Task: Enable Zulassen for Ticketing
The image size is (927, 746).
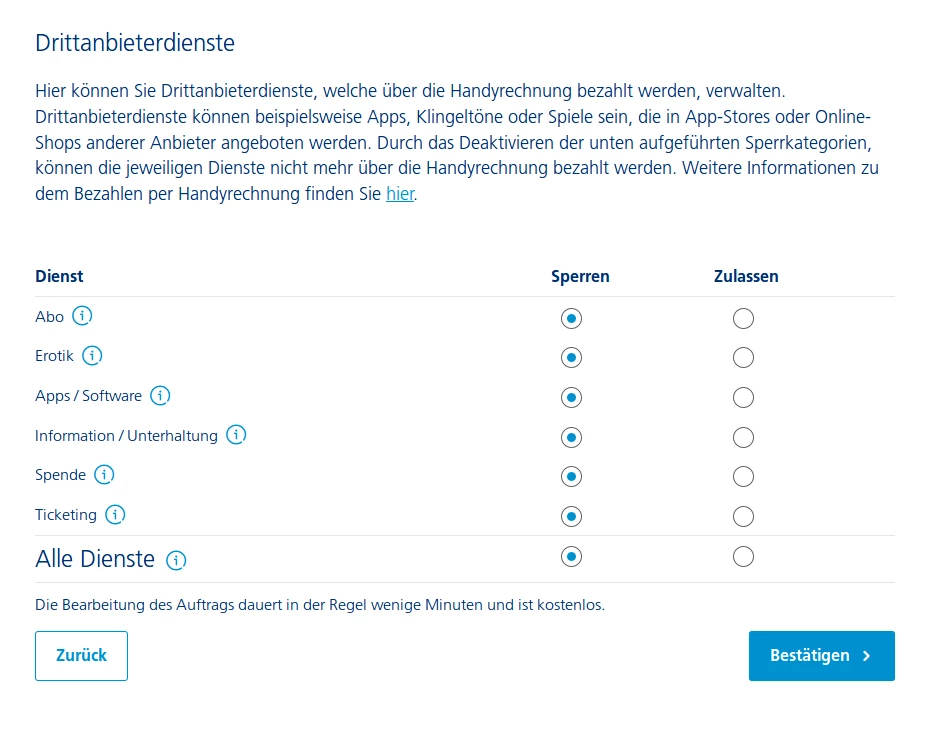Action: pos(743,516)
